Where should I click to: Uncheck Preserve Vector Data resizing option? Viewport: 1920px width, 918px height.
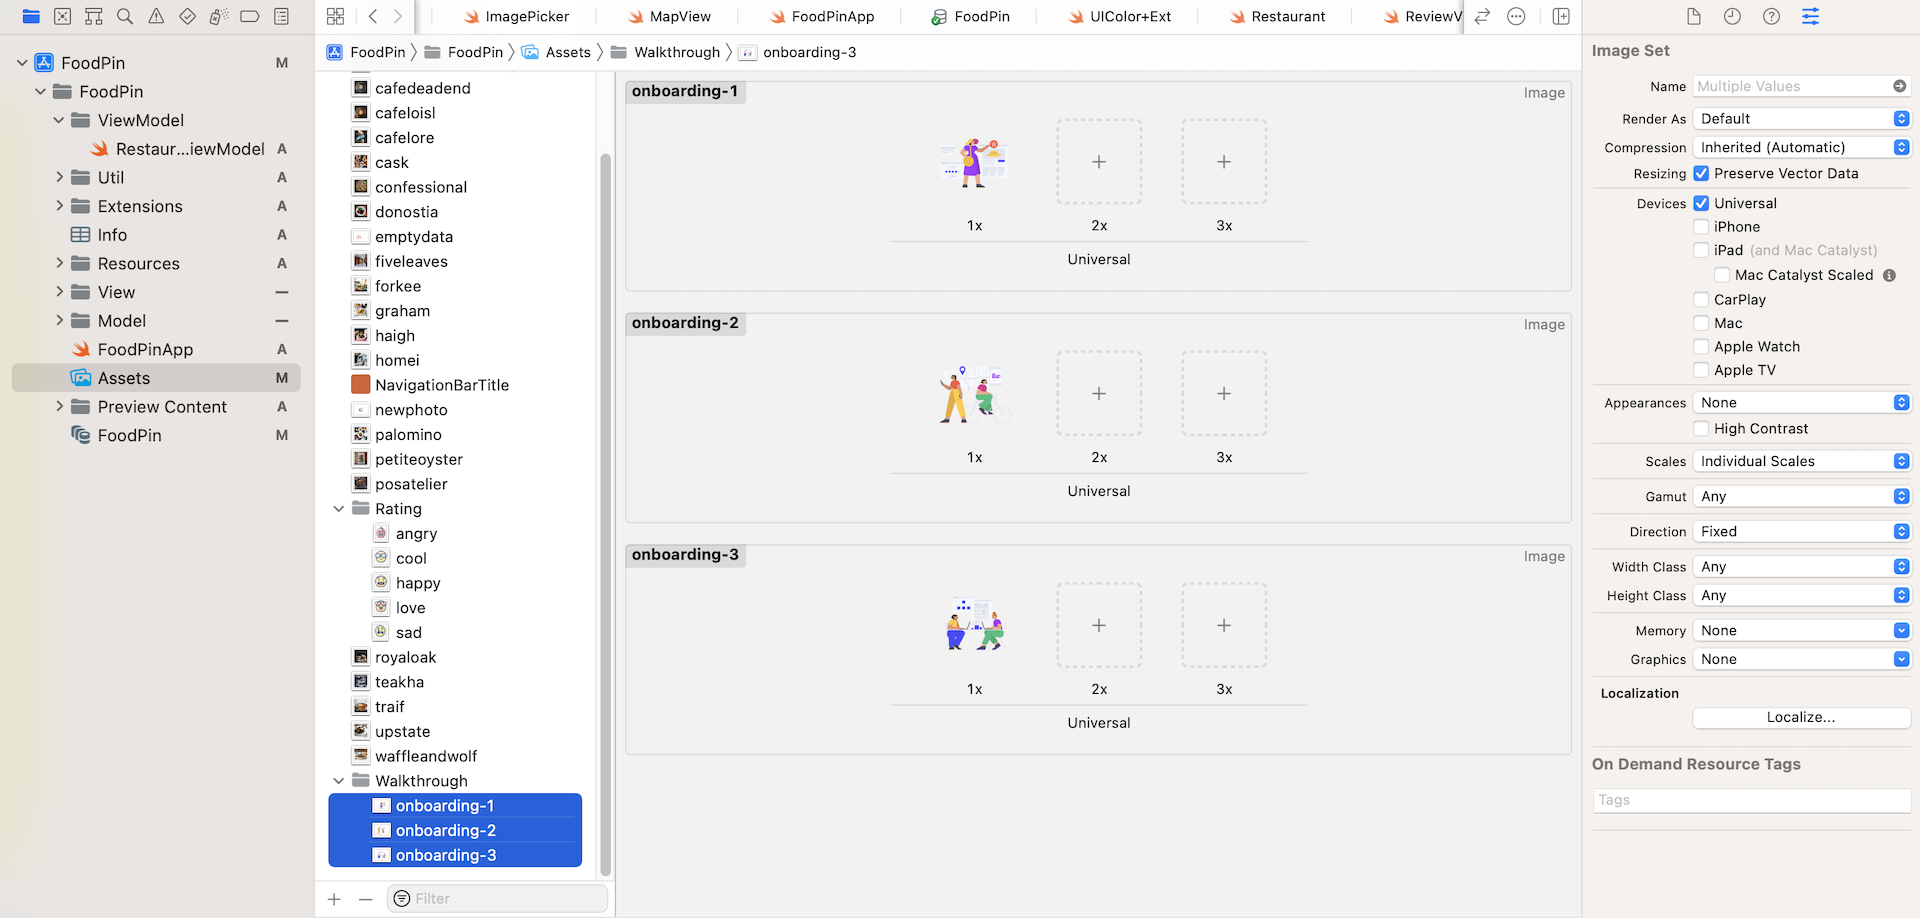(x=1701, y=173)
